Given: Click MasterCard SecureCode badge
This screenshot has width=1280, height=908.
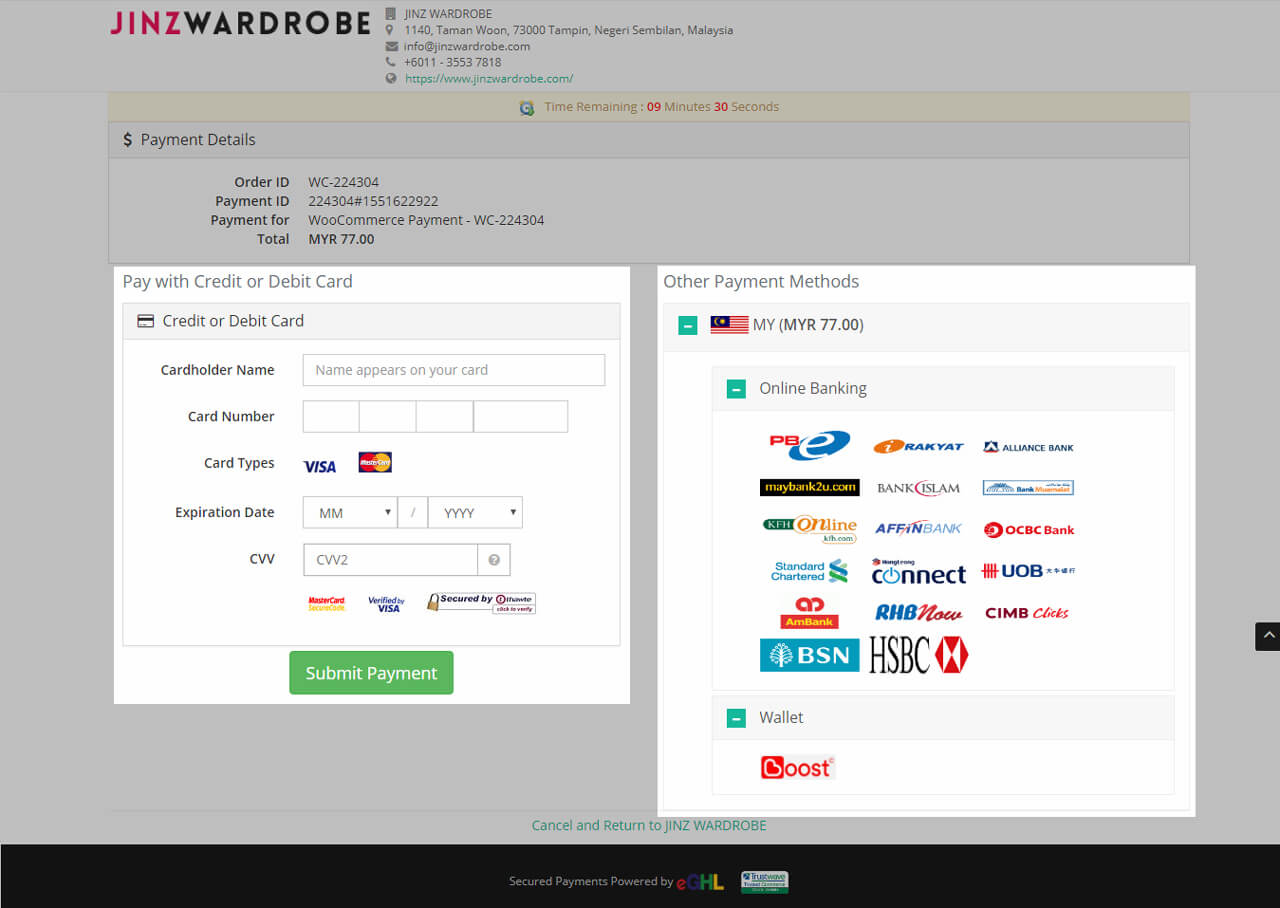Looking at the screenshot, I should 326,604.
